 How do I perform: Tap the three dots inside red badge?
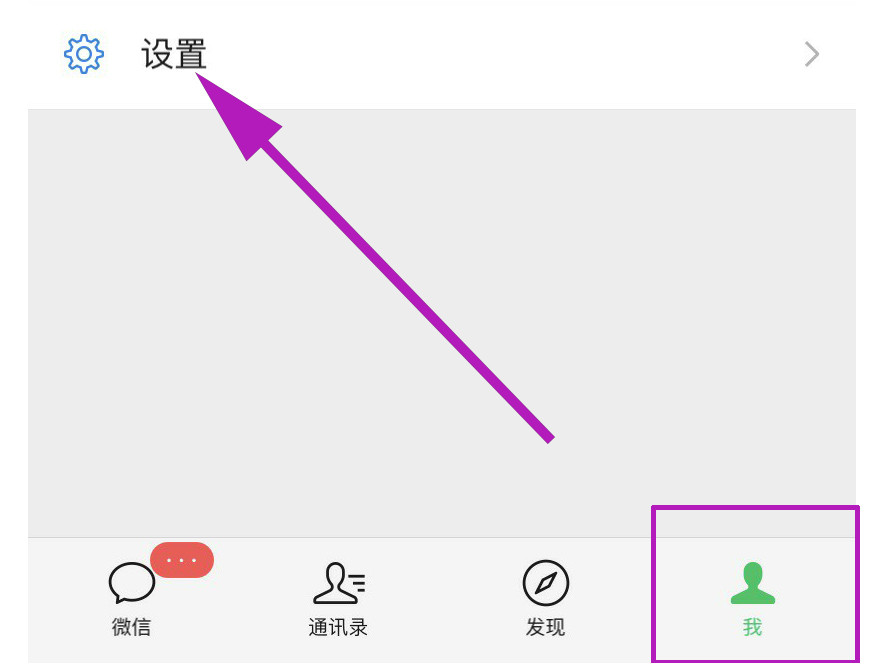tap(182, 560)
